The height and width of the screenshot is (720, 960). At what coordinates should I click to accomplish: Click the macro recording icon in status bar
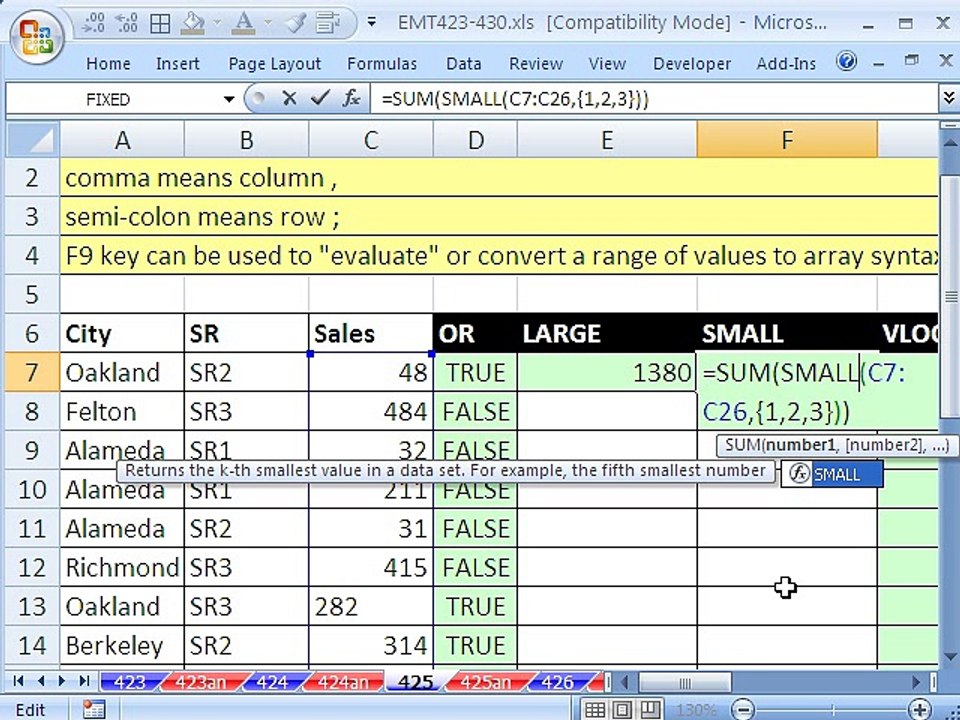click(94, 709)
